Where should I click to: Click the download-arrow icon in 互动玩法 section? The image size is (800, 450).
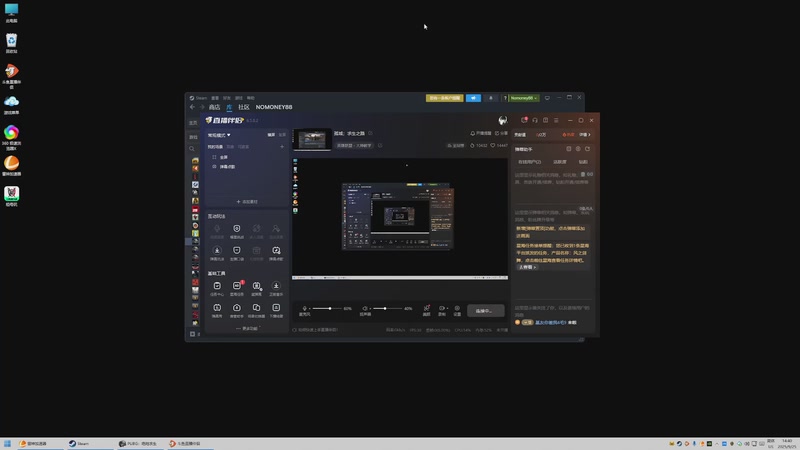pyautogui.click(x=217, y=253)
